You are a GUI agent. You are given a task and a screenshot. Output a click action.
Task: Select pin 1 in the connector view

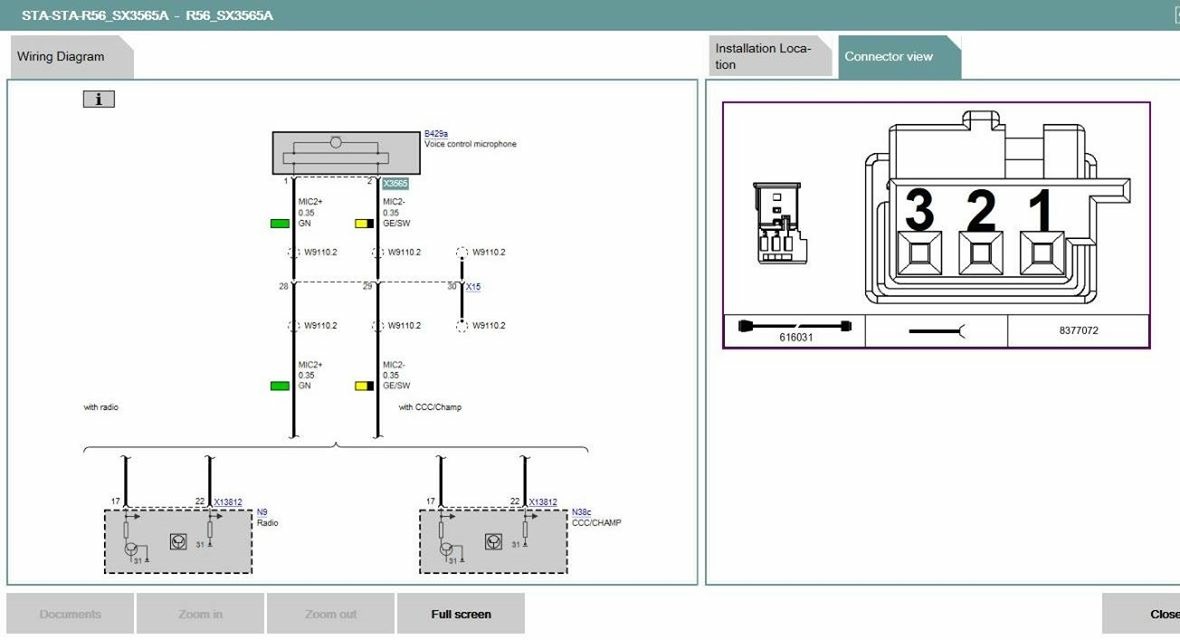pyautogui.click(x=1041, y=252)
